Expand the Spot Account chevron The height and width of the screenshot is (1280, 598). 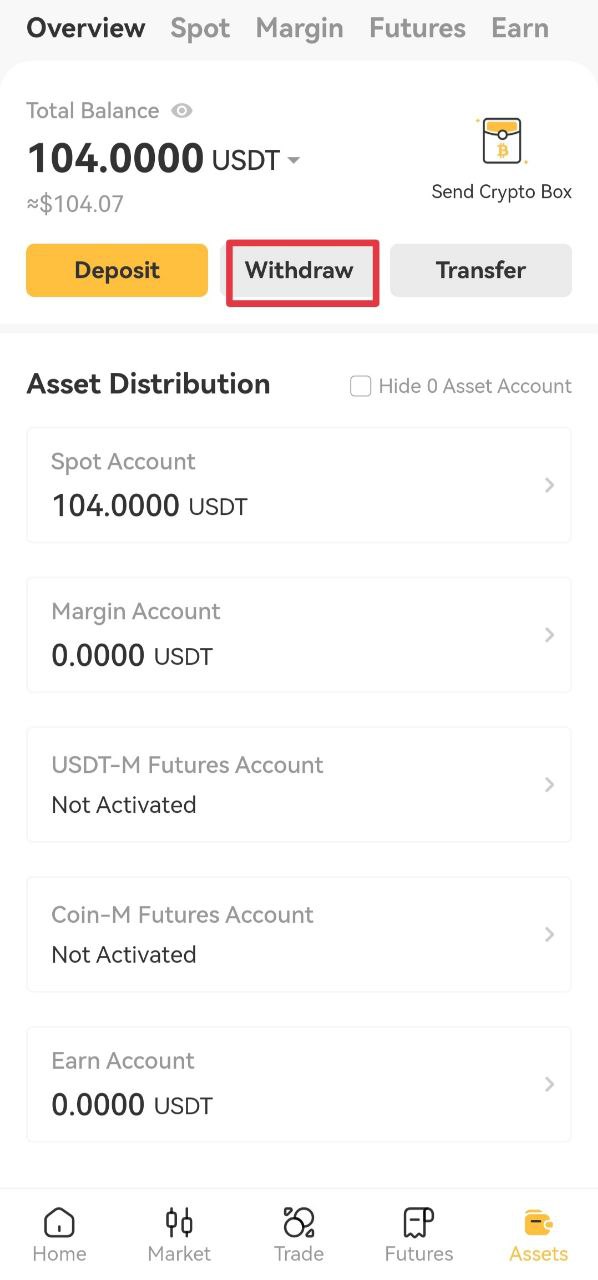pyautogui.click(x=549, y=485)
